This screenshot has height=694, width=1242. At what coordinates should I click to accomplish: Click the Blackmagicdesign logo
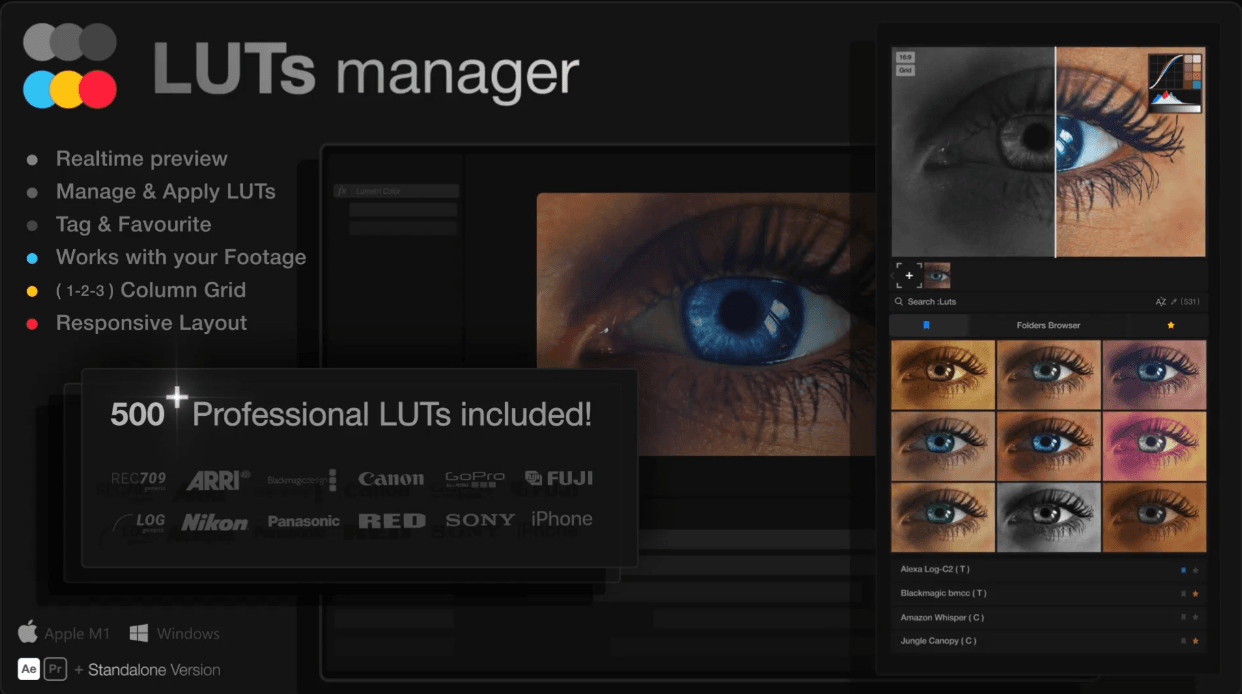(302, 480)
